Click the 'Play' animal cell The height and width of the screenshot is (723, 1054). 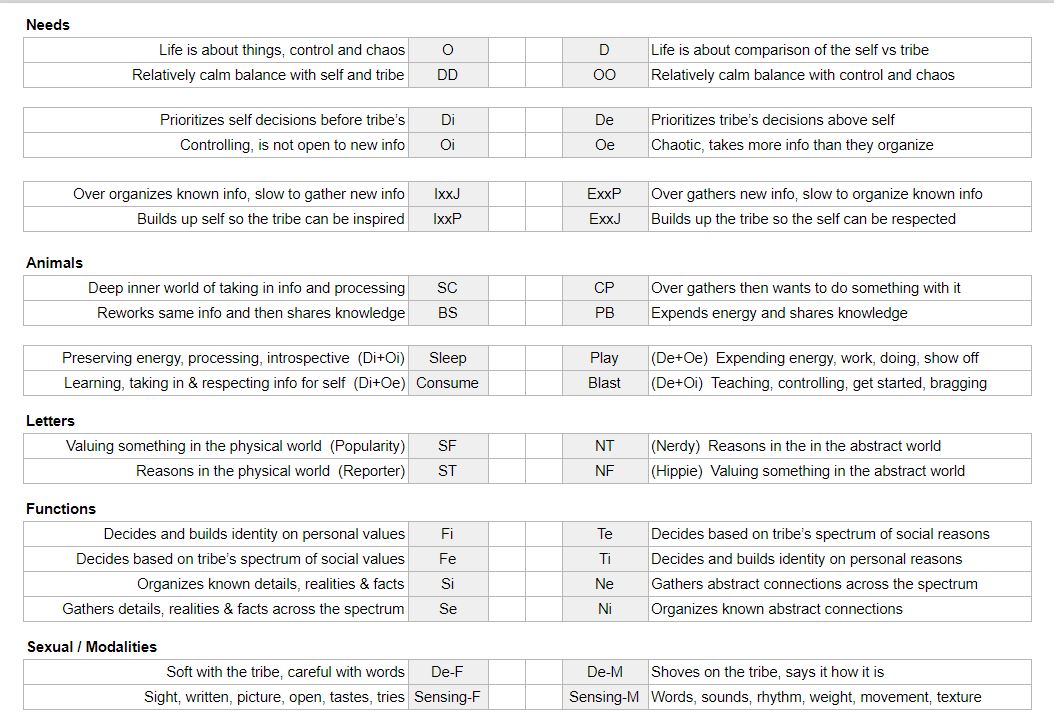[x=604, y=358]
